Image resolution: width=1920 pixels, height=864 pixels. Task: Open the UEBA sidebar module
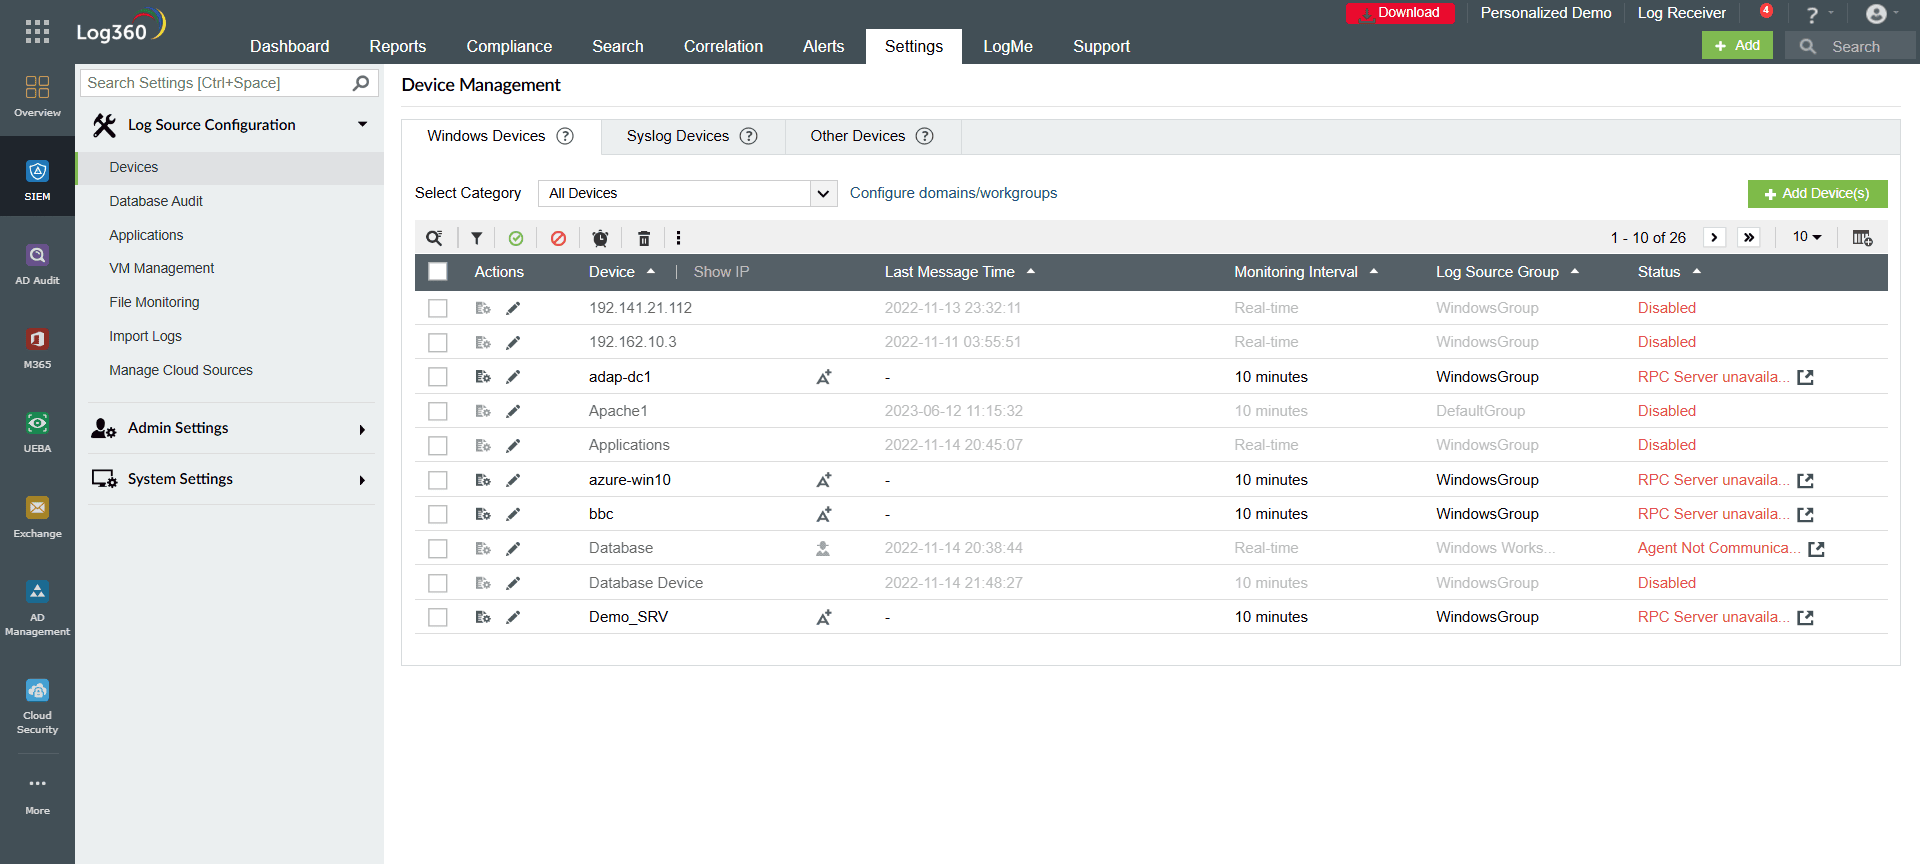[37, 433]
